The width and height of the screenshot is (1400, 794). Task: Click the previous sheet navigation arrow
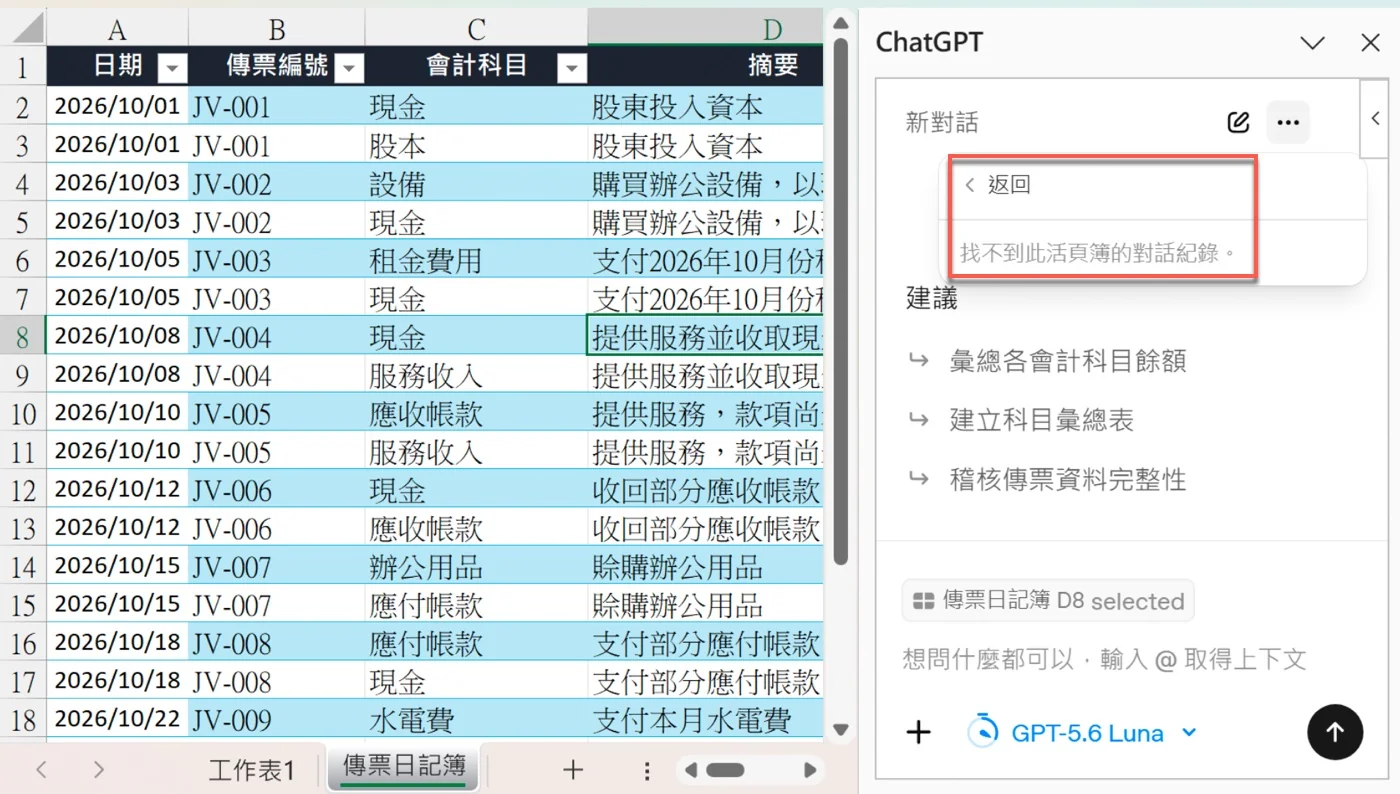pyautogui.click(x=41, y=769)
